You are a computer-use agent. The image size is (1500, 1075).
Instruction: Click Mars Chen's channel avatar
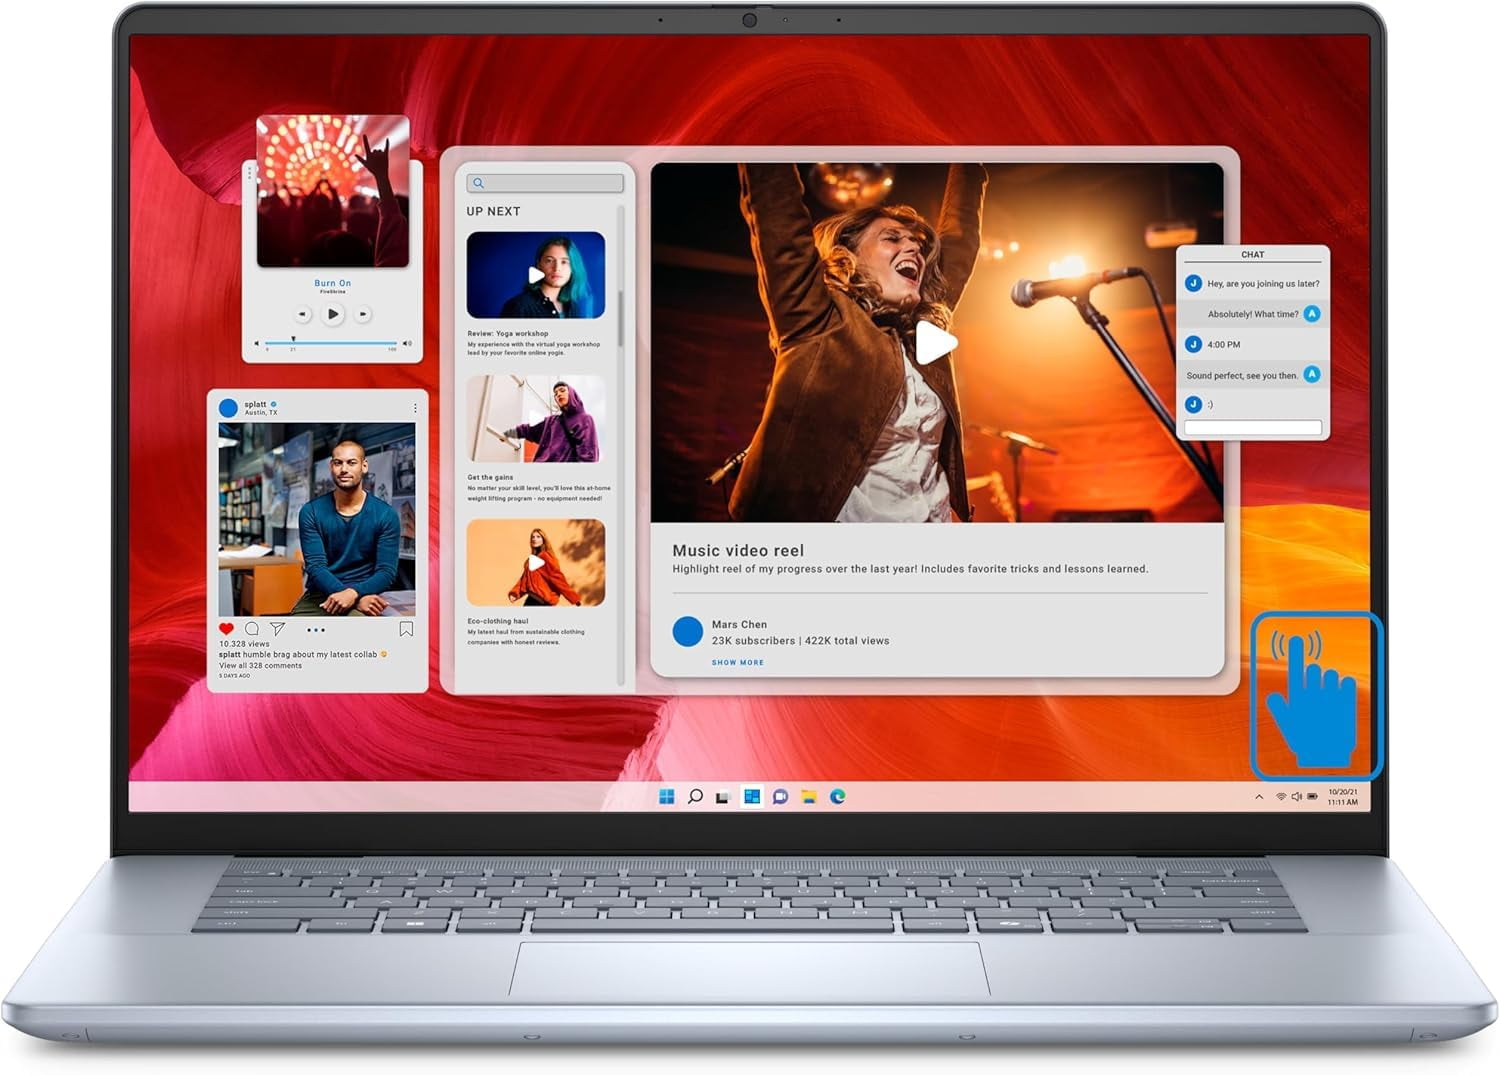tap(687, 630)
